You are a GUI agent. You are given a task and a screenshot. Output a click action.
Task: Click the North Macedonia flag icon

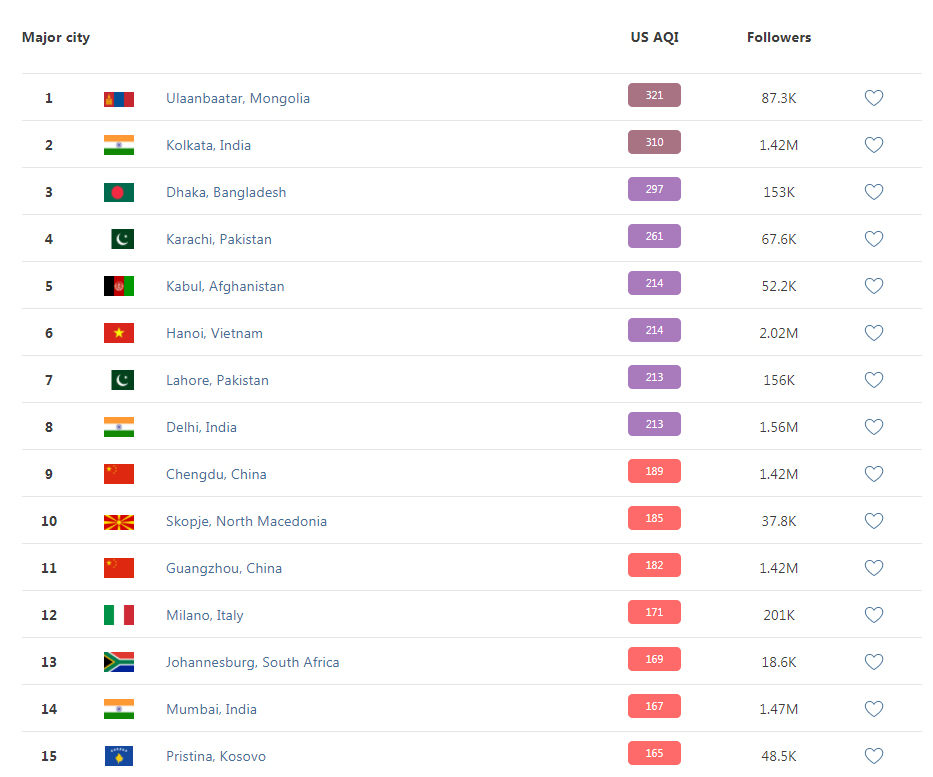[118, 522]
